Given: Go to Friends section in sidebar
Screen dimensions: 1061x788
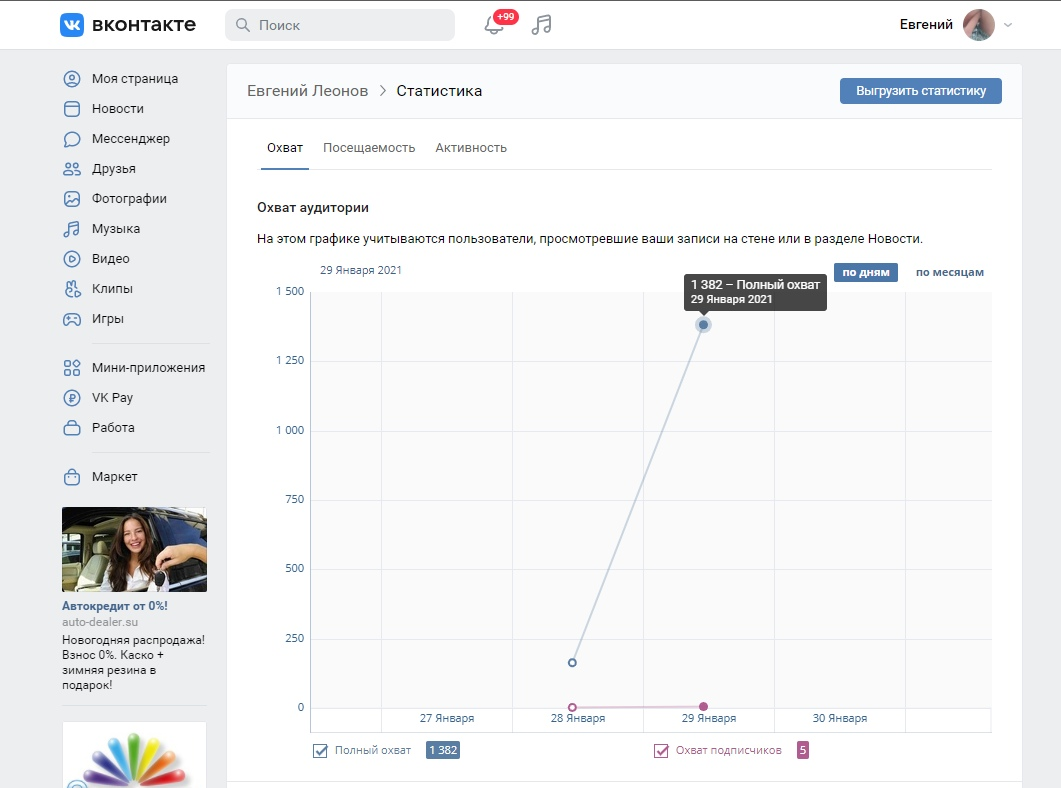Looking at the screenshot, I should point(113,169).
